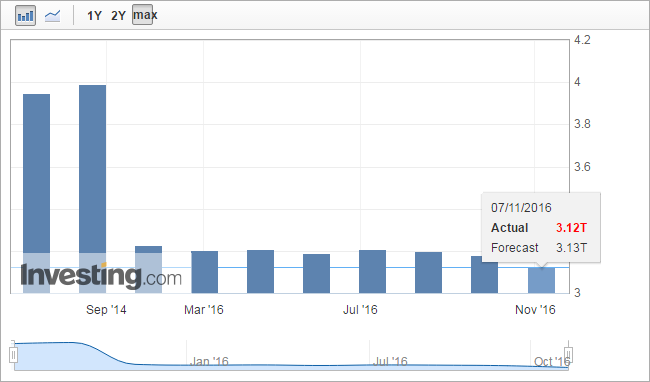Select the 1Y time range
Viewport: 650px width, 382px height.
point(94,16)
